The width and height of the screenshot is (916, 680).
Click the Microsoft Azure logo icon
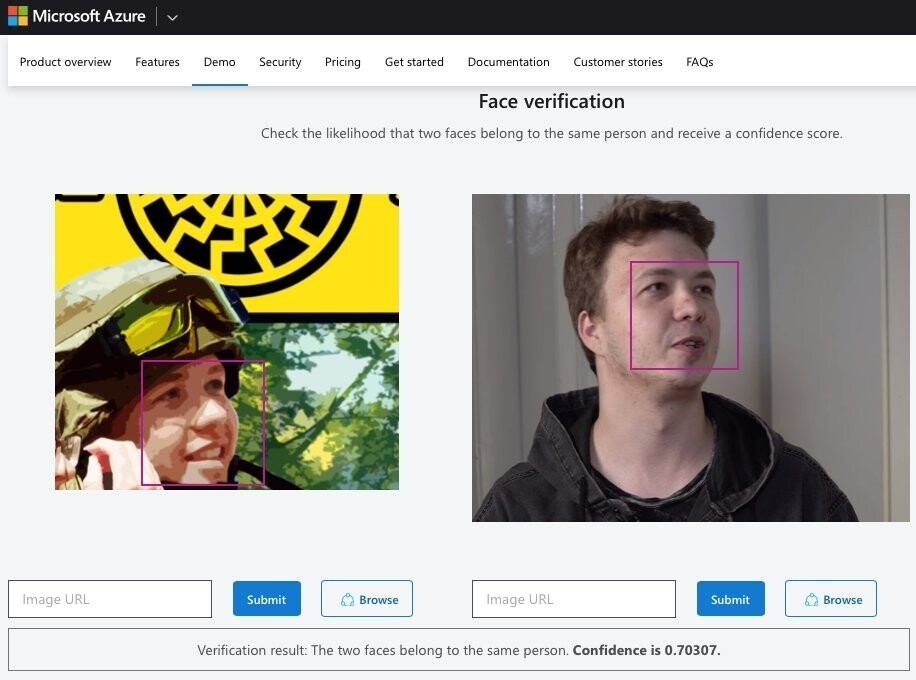(18, 16)
